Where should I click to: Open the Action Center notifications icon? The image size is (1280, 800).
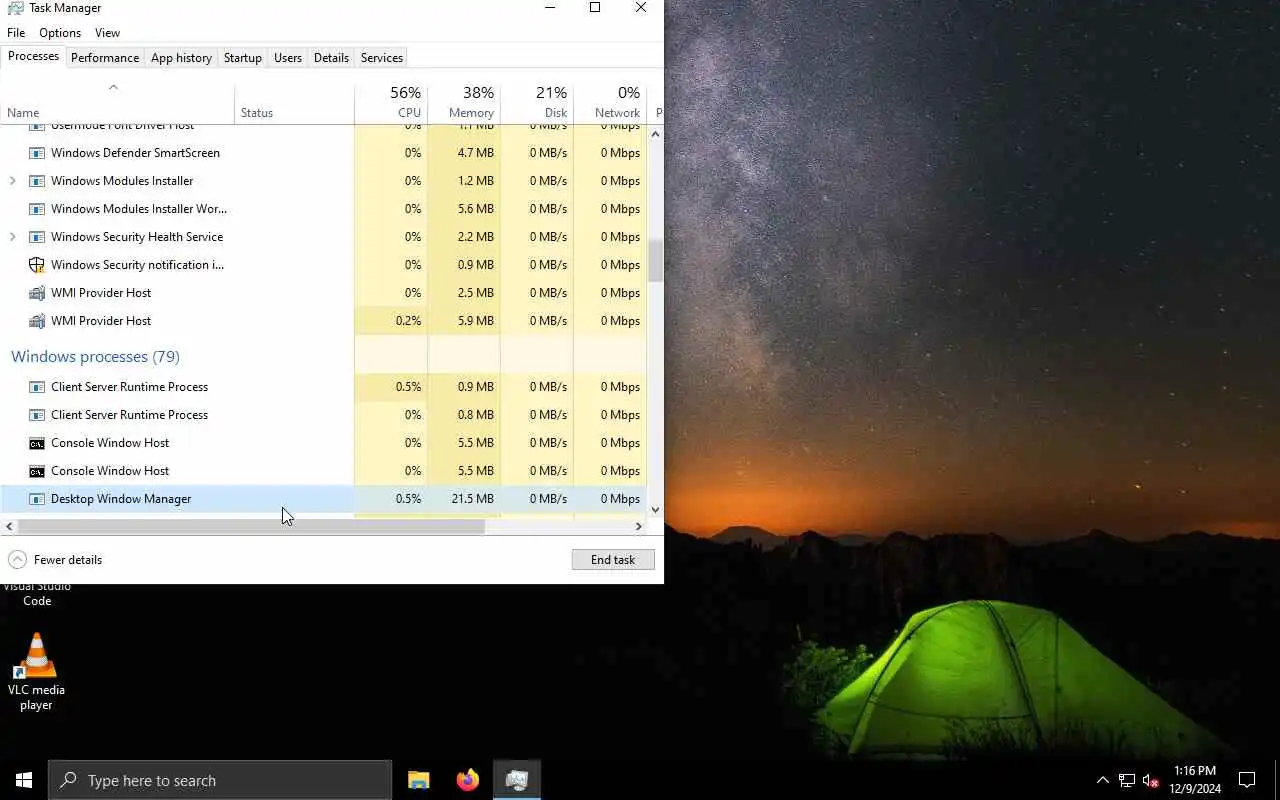click(1247, 780)
